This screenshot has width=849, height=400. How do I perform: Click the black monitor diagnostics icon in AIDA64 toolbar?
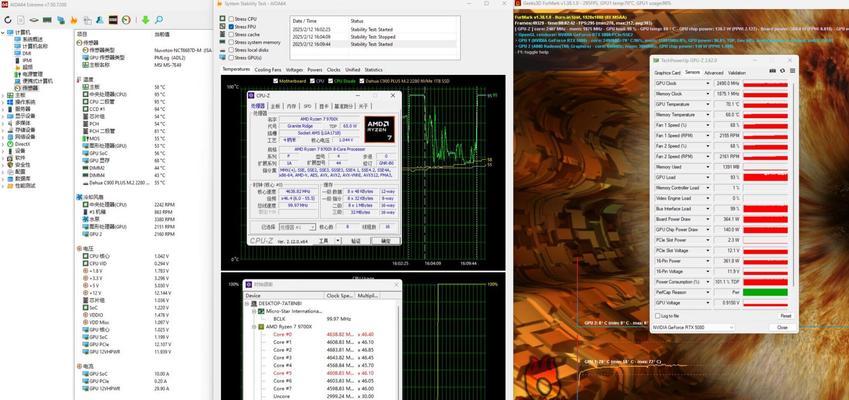[x=113, y=20]
